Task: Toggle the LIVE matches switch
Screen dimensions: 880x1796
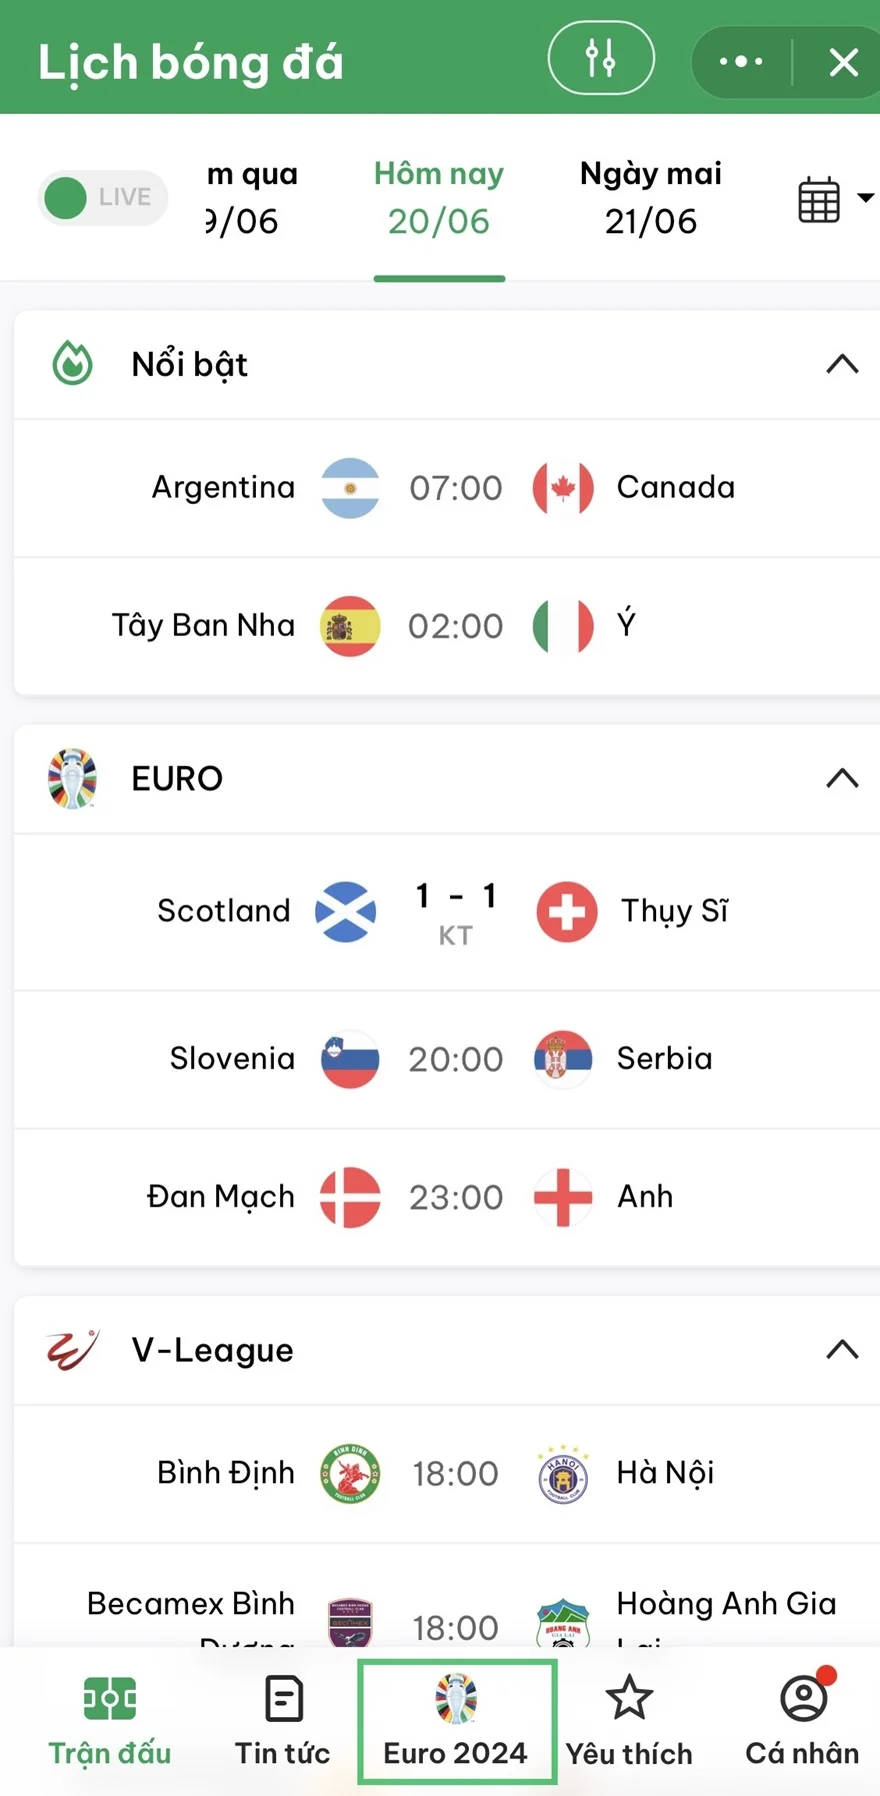Action: [102, 198]
